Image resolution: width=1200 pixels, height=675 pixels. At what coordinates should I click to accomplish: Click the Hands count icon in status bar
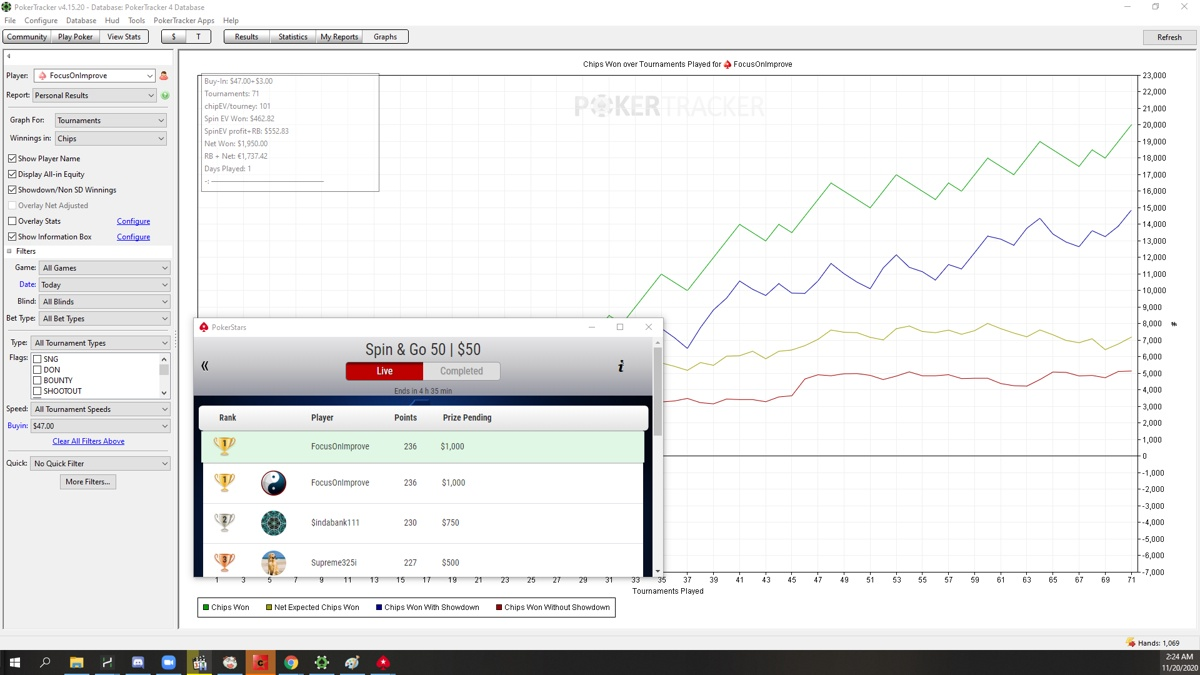1130,643
